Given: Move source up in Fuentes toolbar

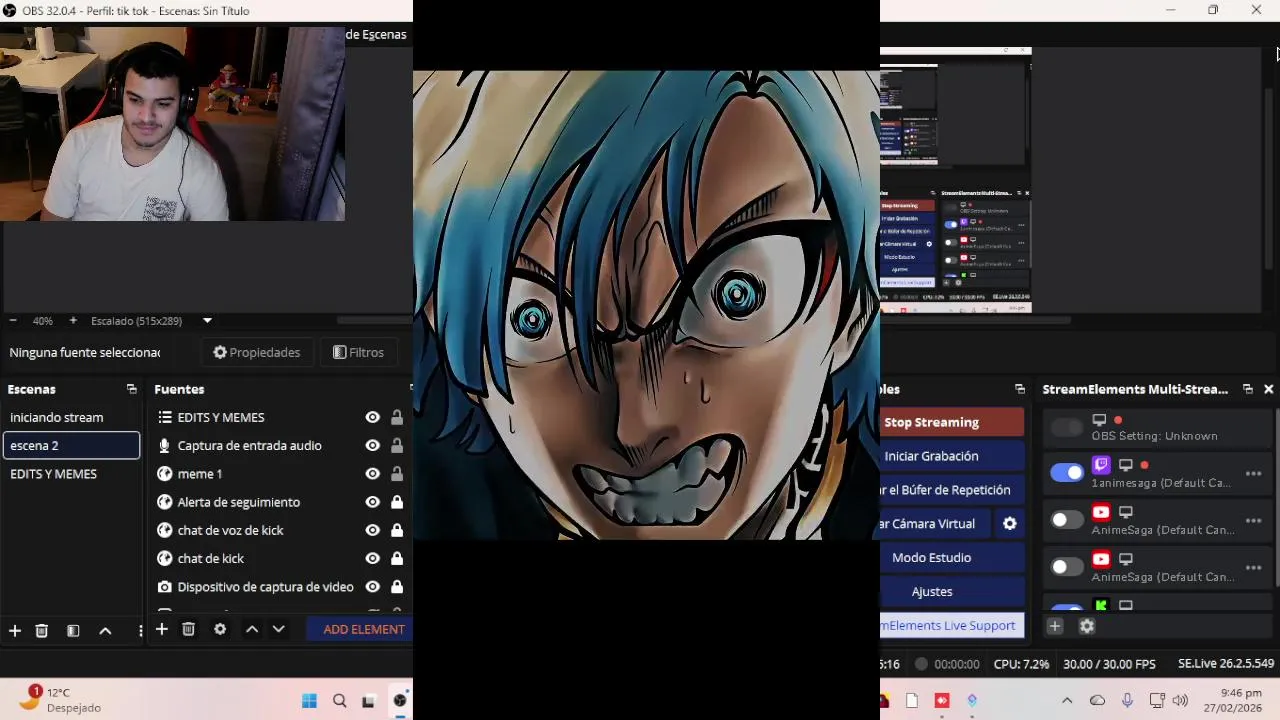Looking at the screenshot, I should [x=252, y=629].
